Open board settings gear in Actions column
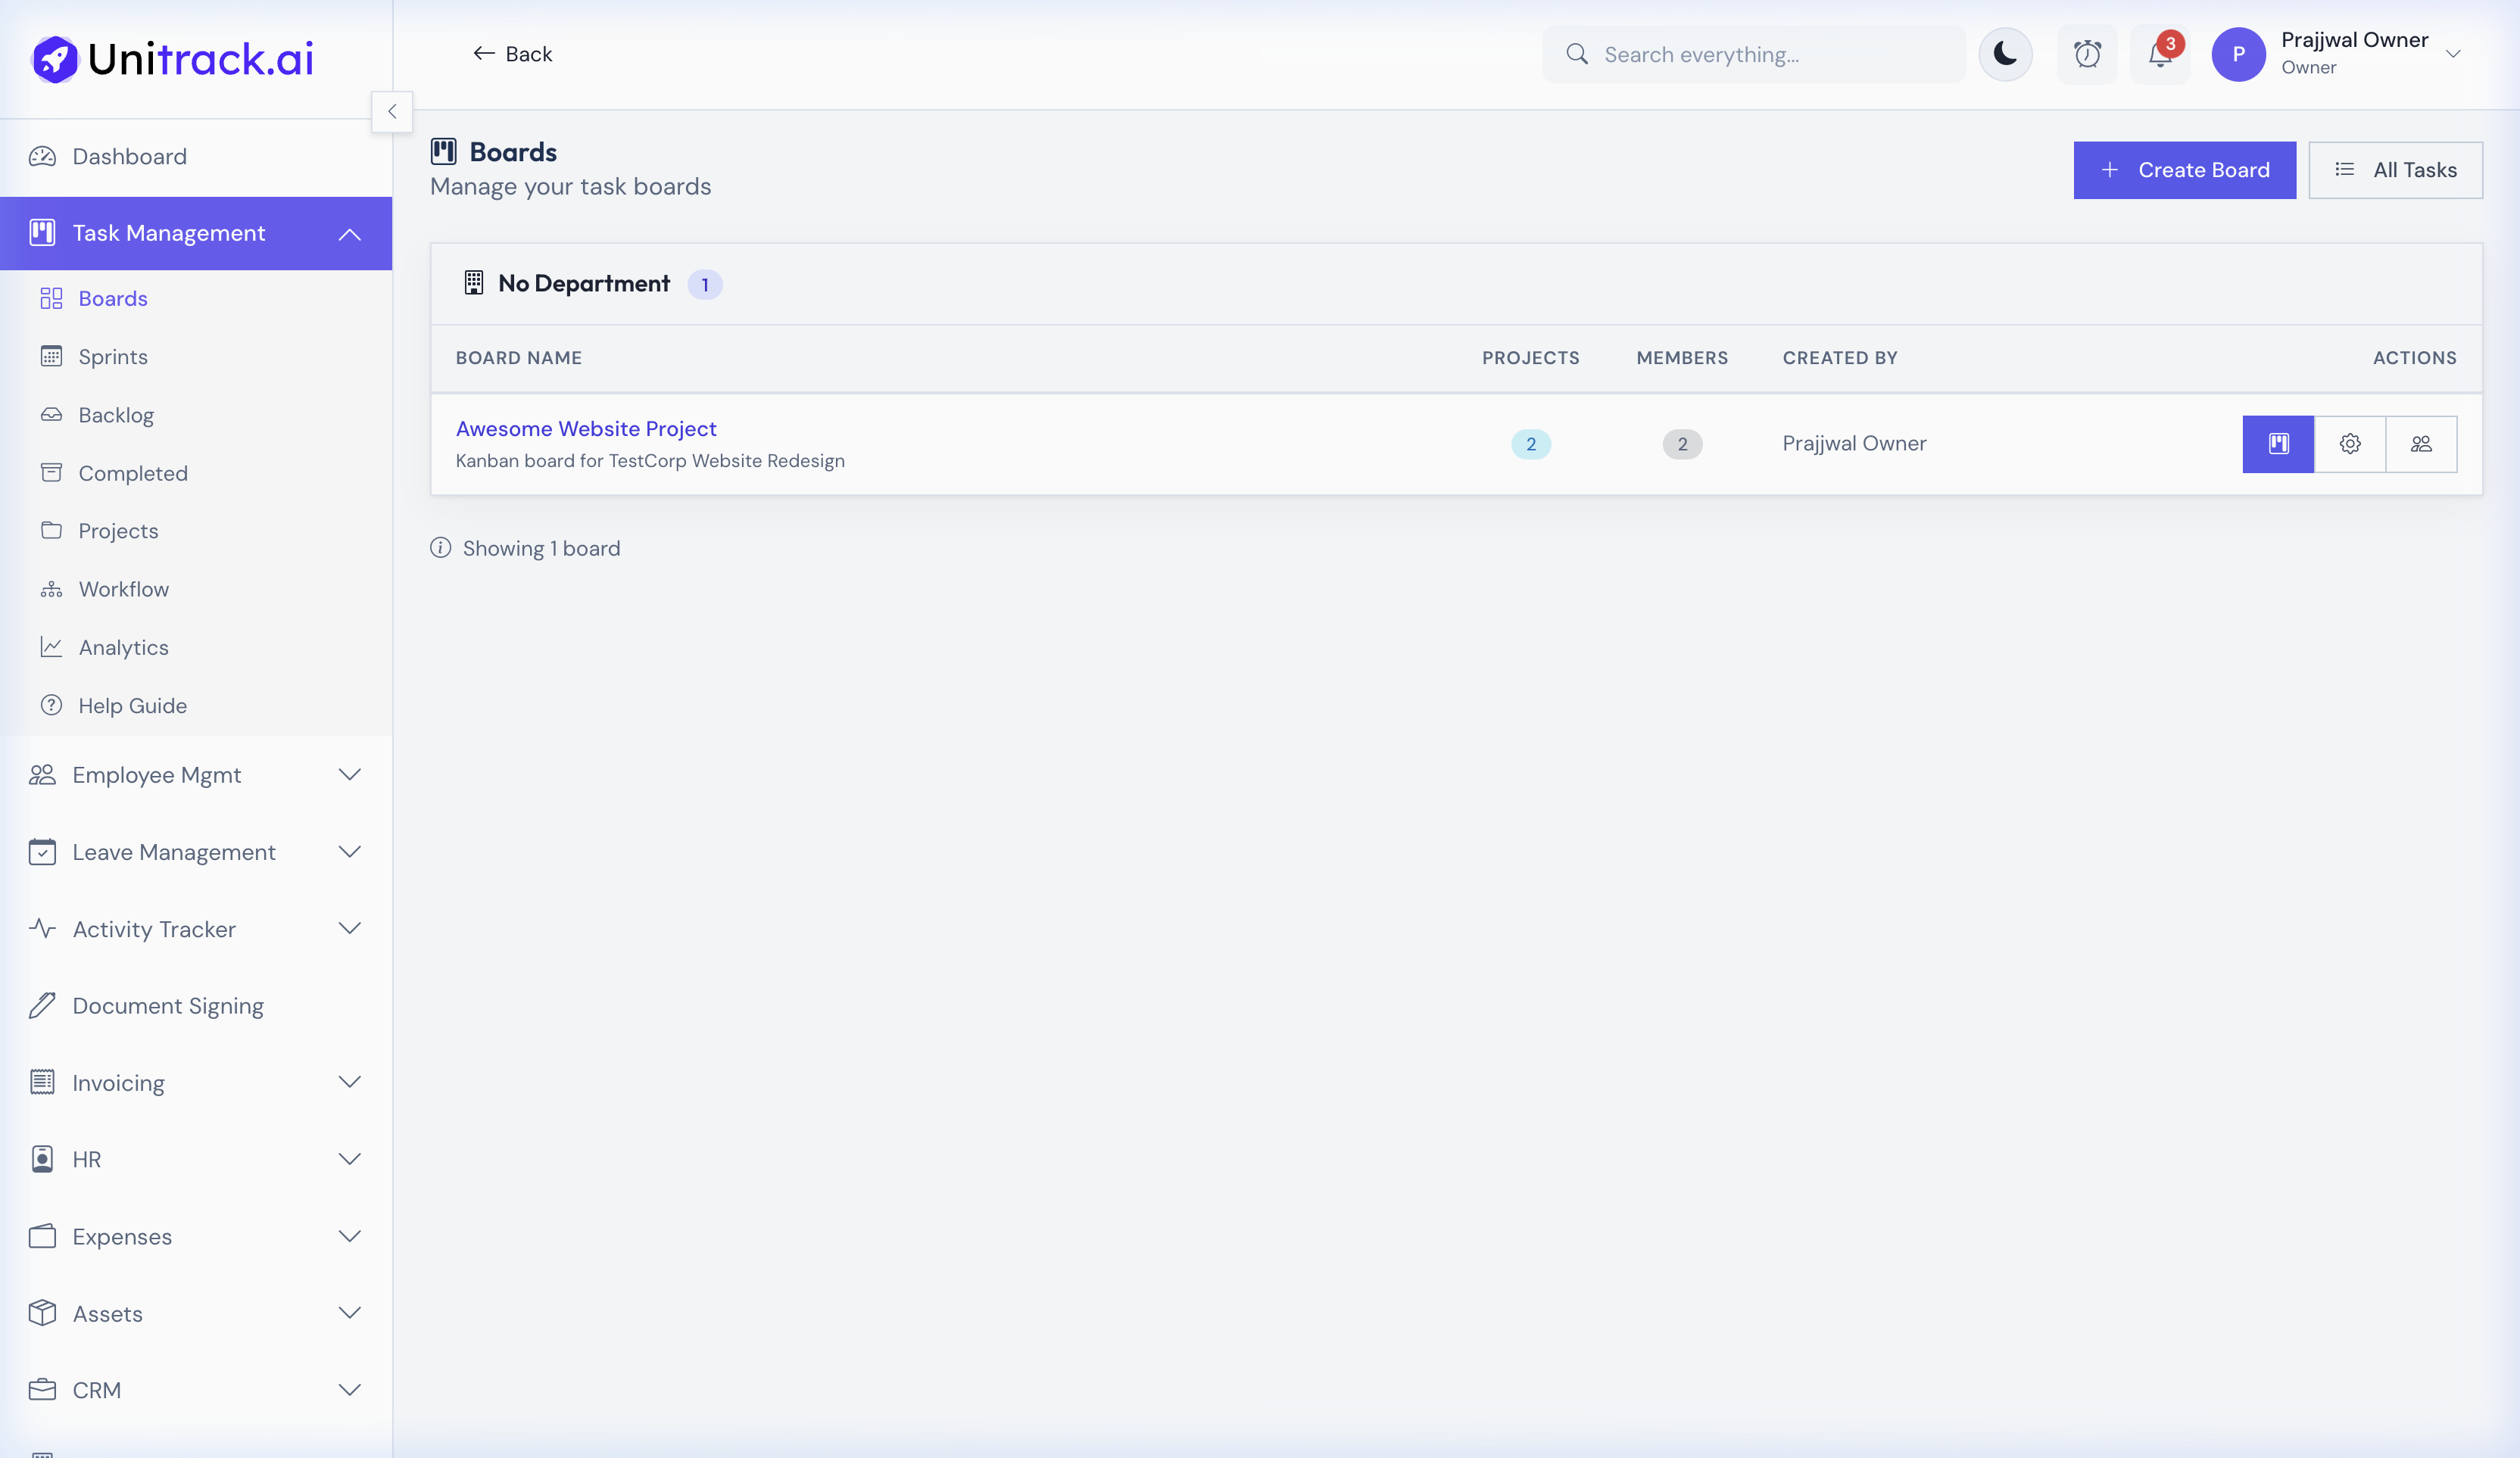The image size is (2520, 1458). click(x=2350, y=444)
